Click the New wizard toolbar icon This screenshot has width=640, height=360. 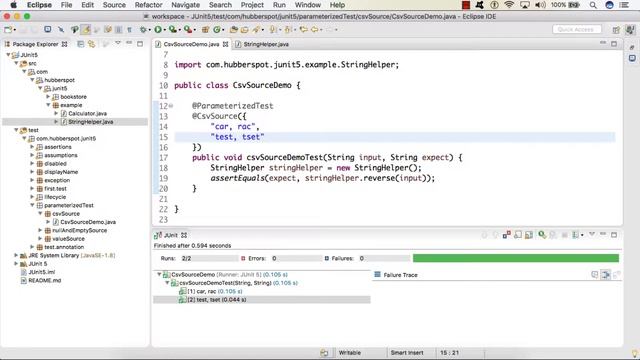[8, 29]
